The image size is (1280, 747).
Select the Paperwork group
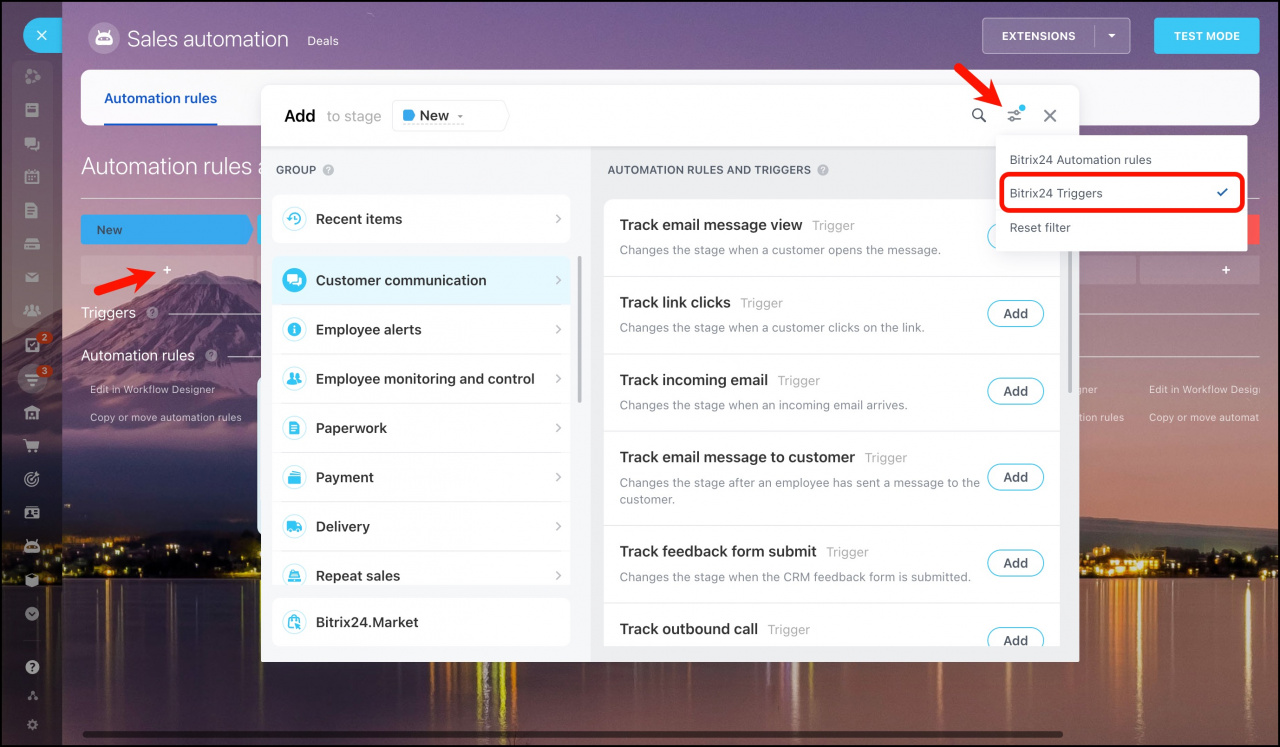click(421, 428)
